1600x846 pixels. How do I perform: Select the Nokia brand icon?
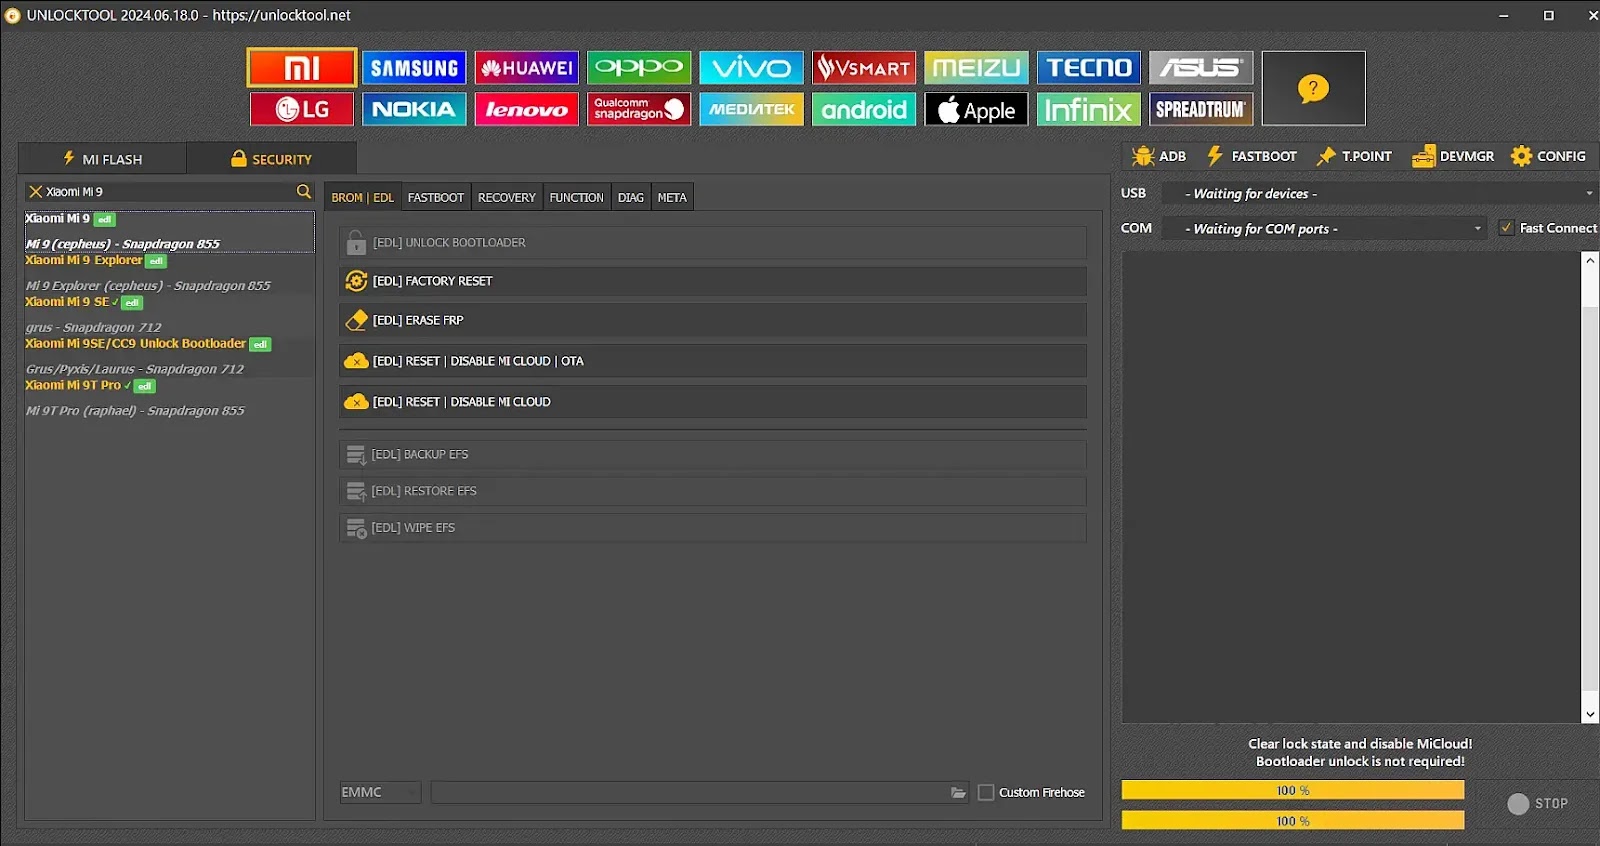coord(414,109)
